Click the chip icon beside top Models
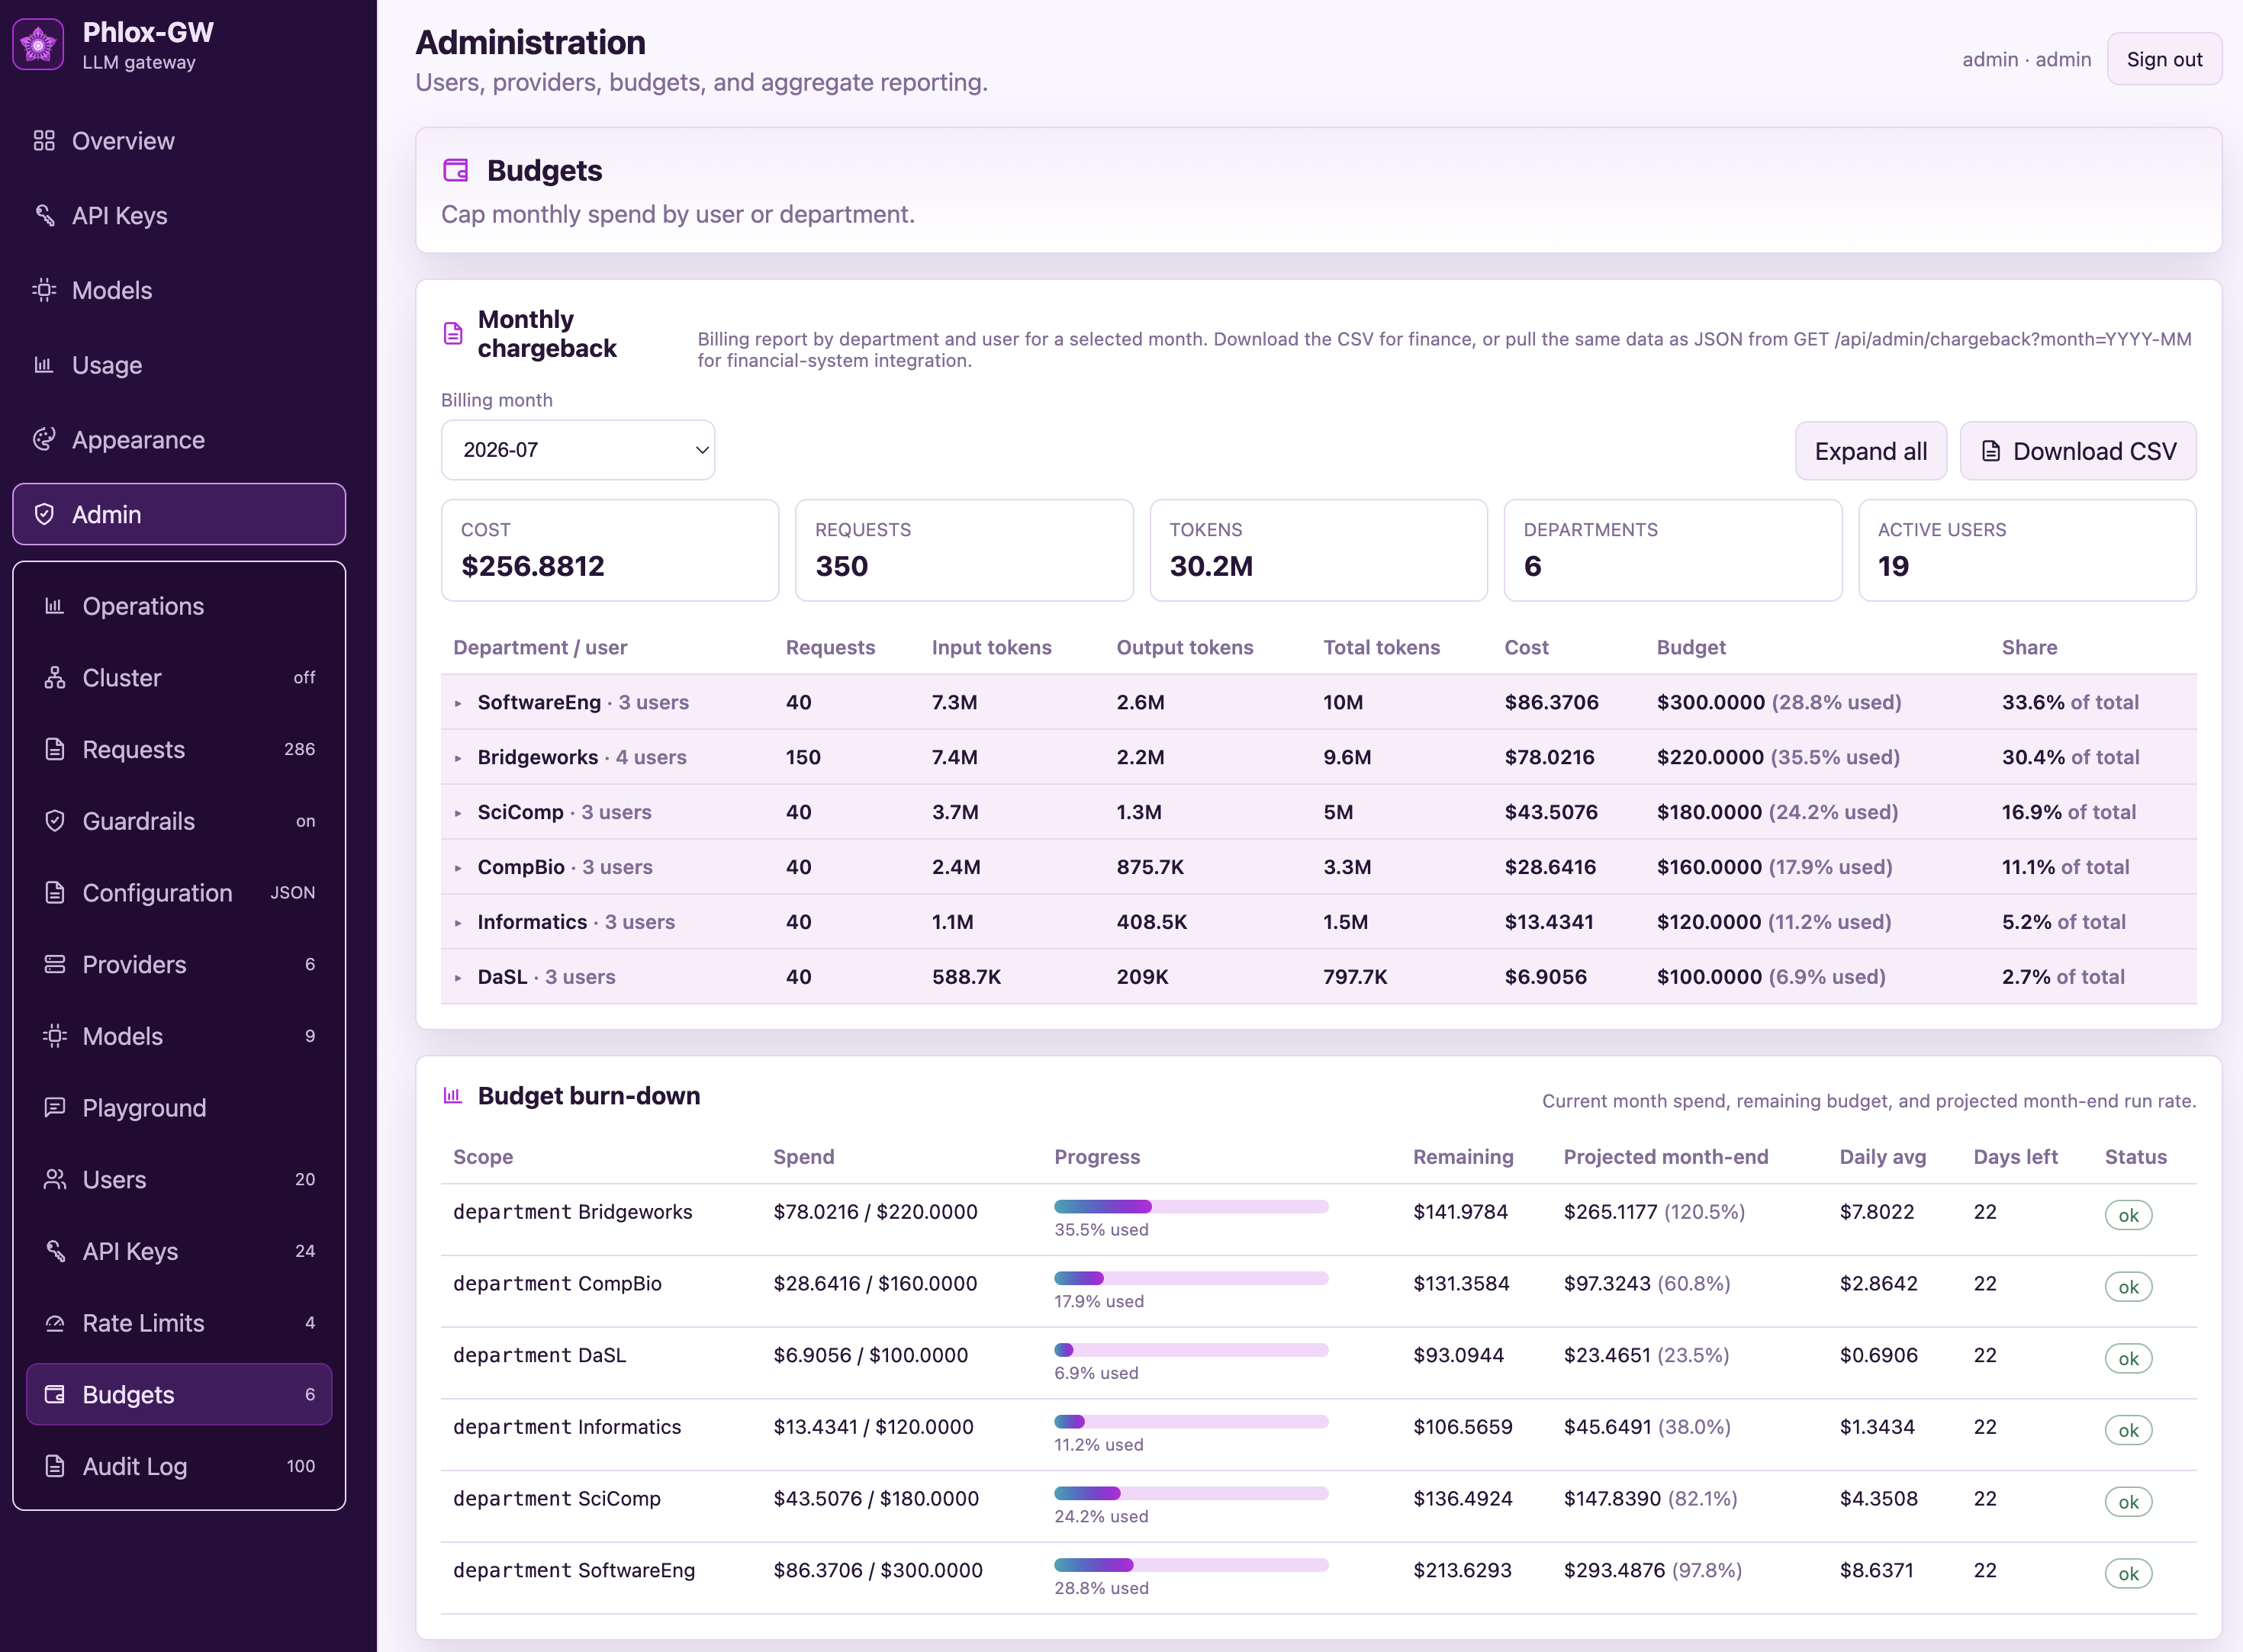2243x1652 pixels. (x=44, y=290)
